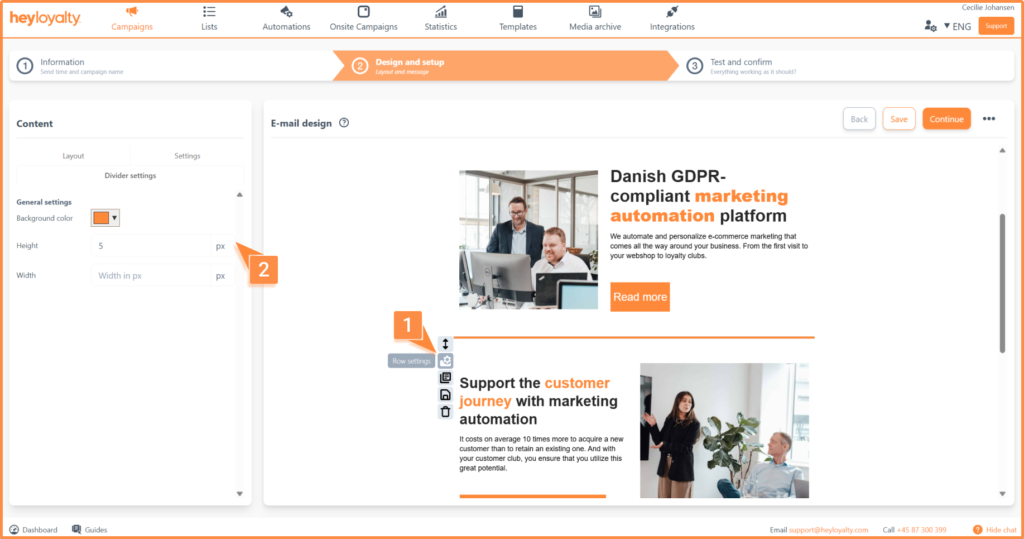Open the background color picker dropdown
1024x539 pixels.
105,218
